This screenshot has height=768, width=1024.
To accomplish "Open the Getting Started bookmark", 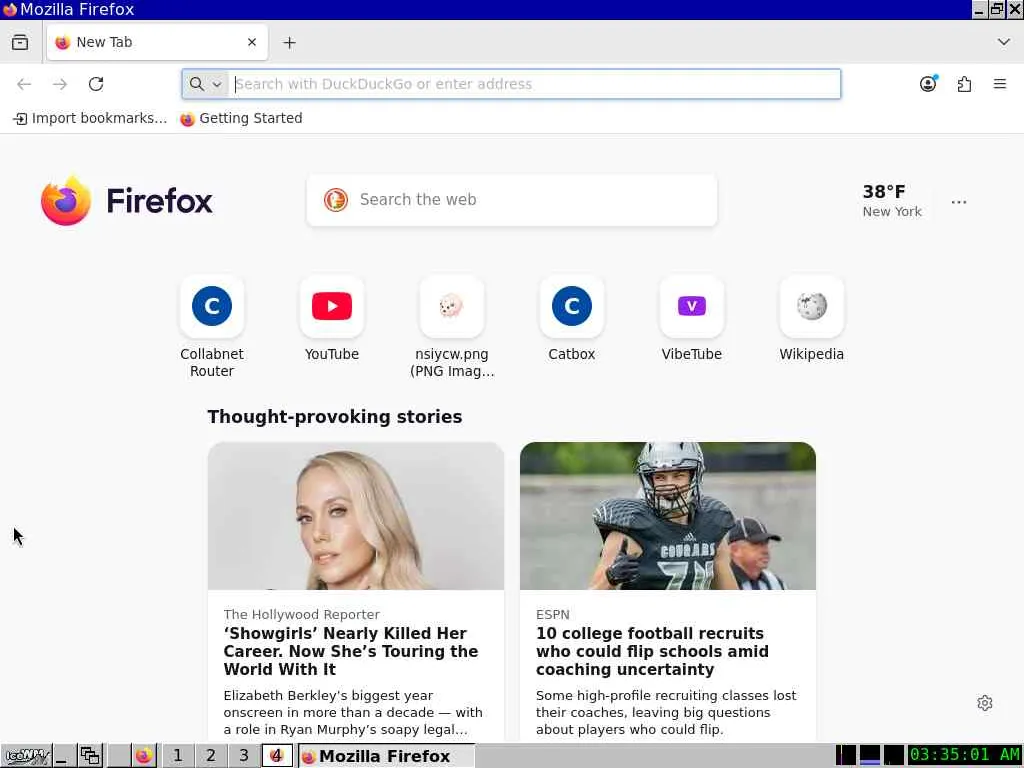I will pos(241,118).
